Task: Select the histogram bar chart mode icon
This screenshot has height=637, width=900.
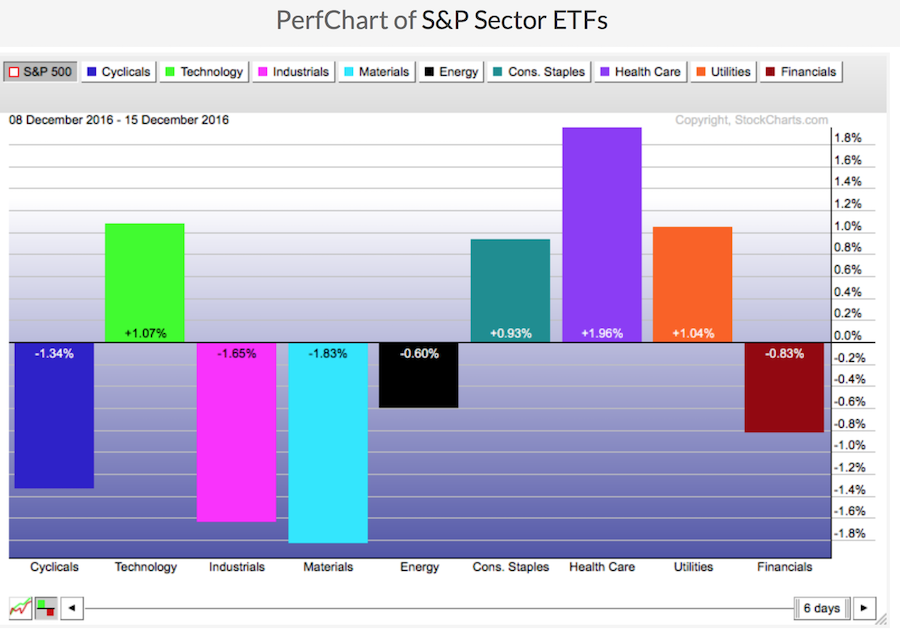Action: [46, 608]
